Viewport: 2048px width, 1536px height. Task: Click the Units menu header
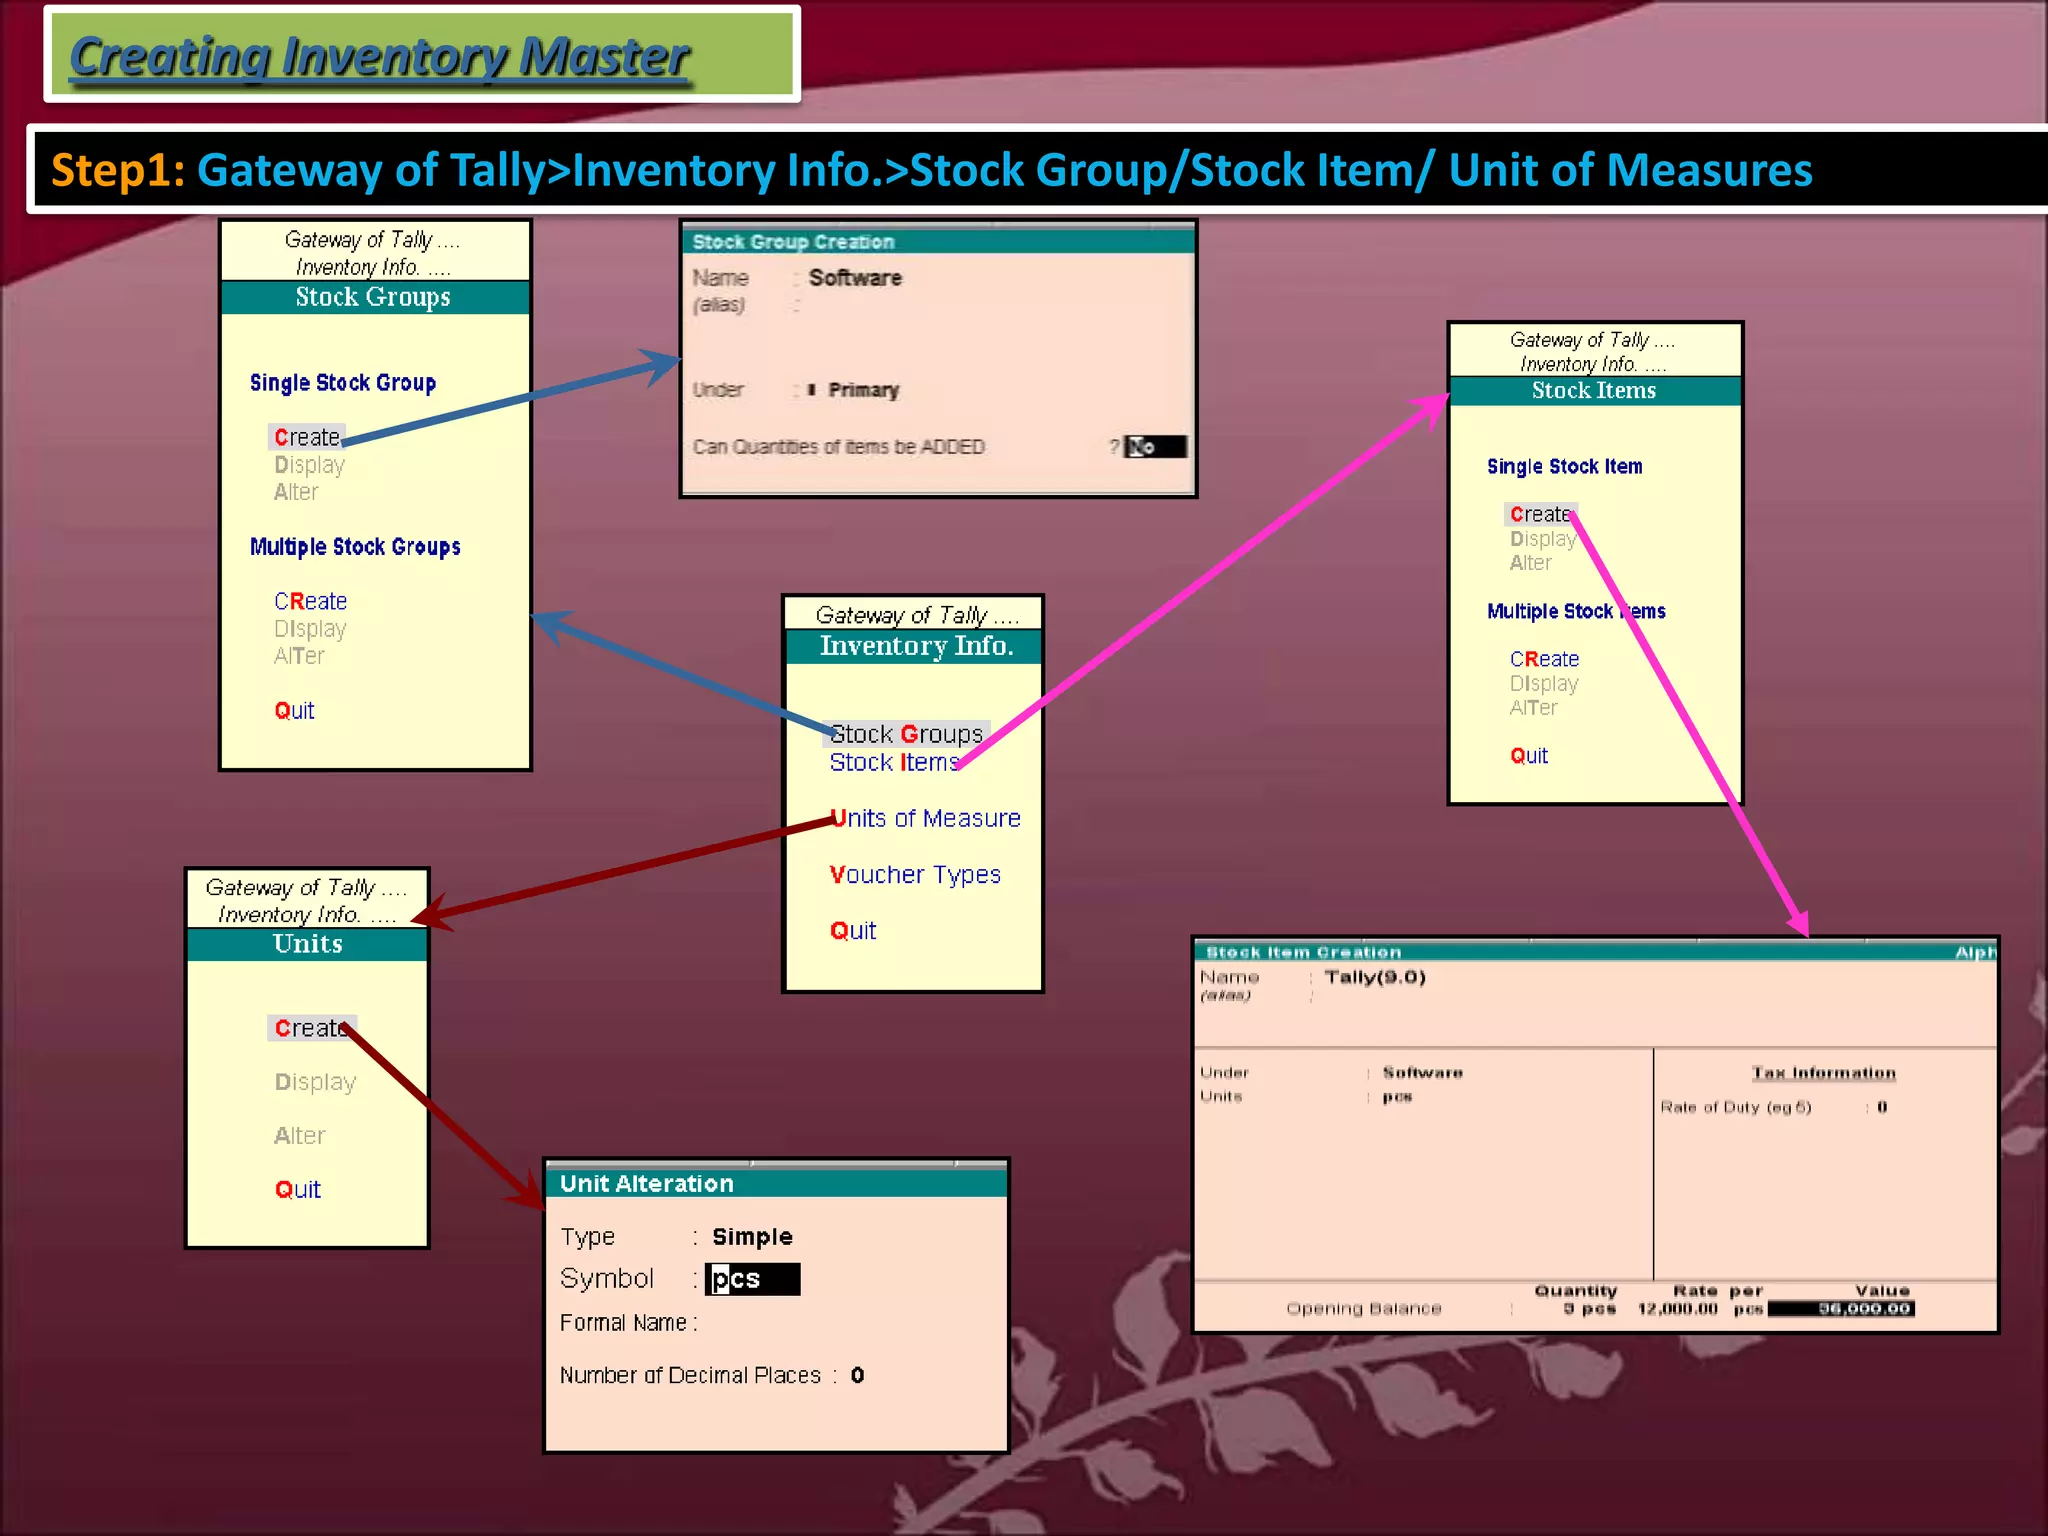308,944
